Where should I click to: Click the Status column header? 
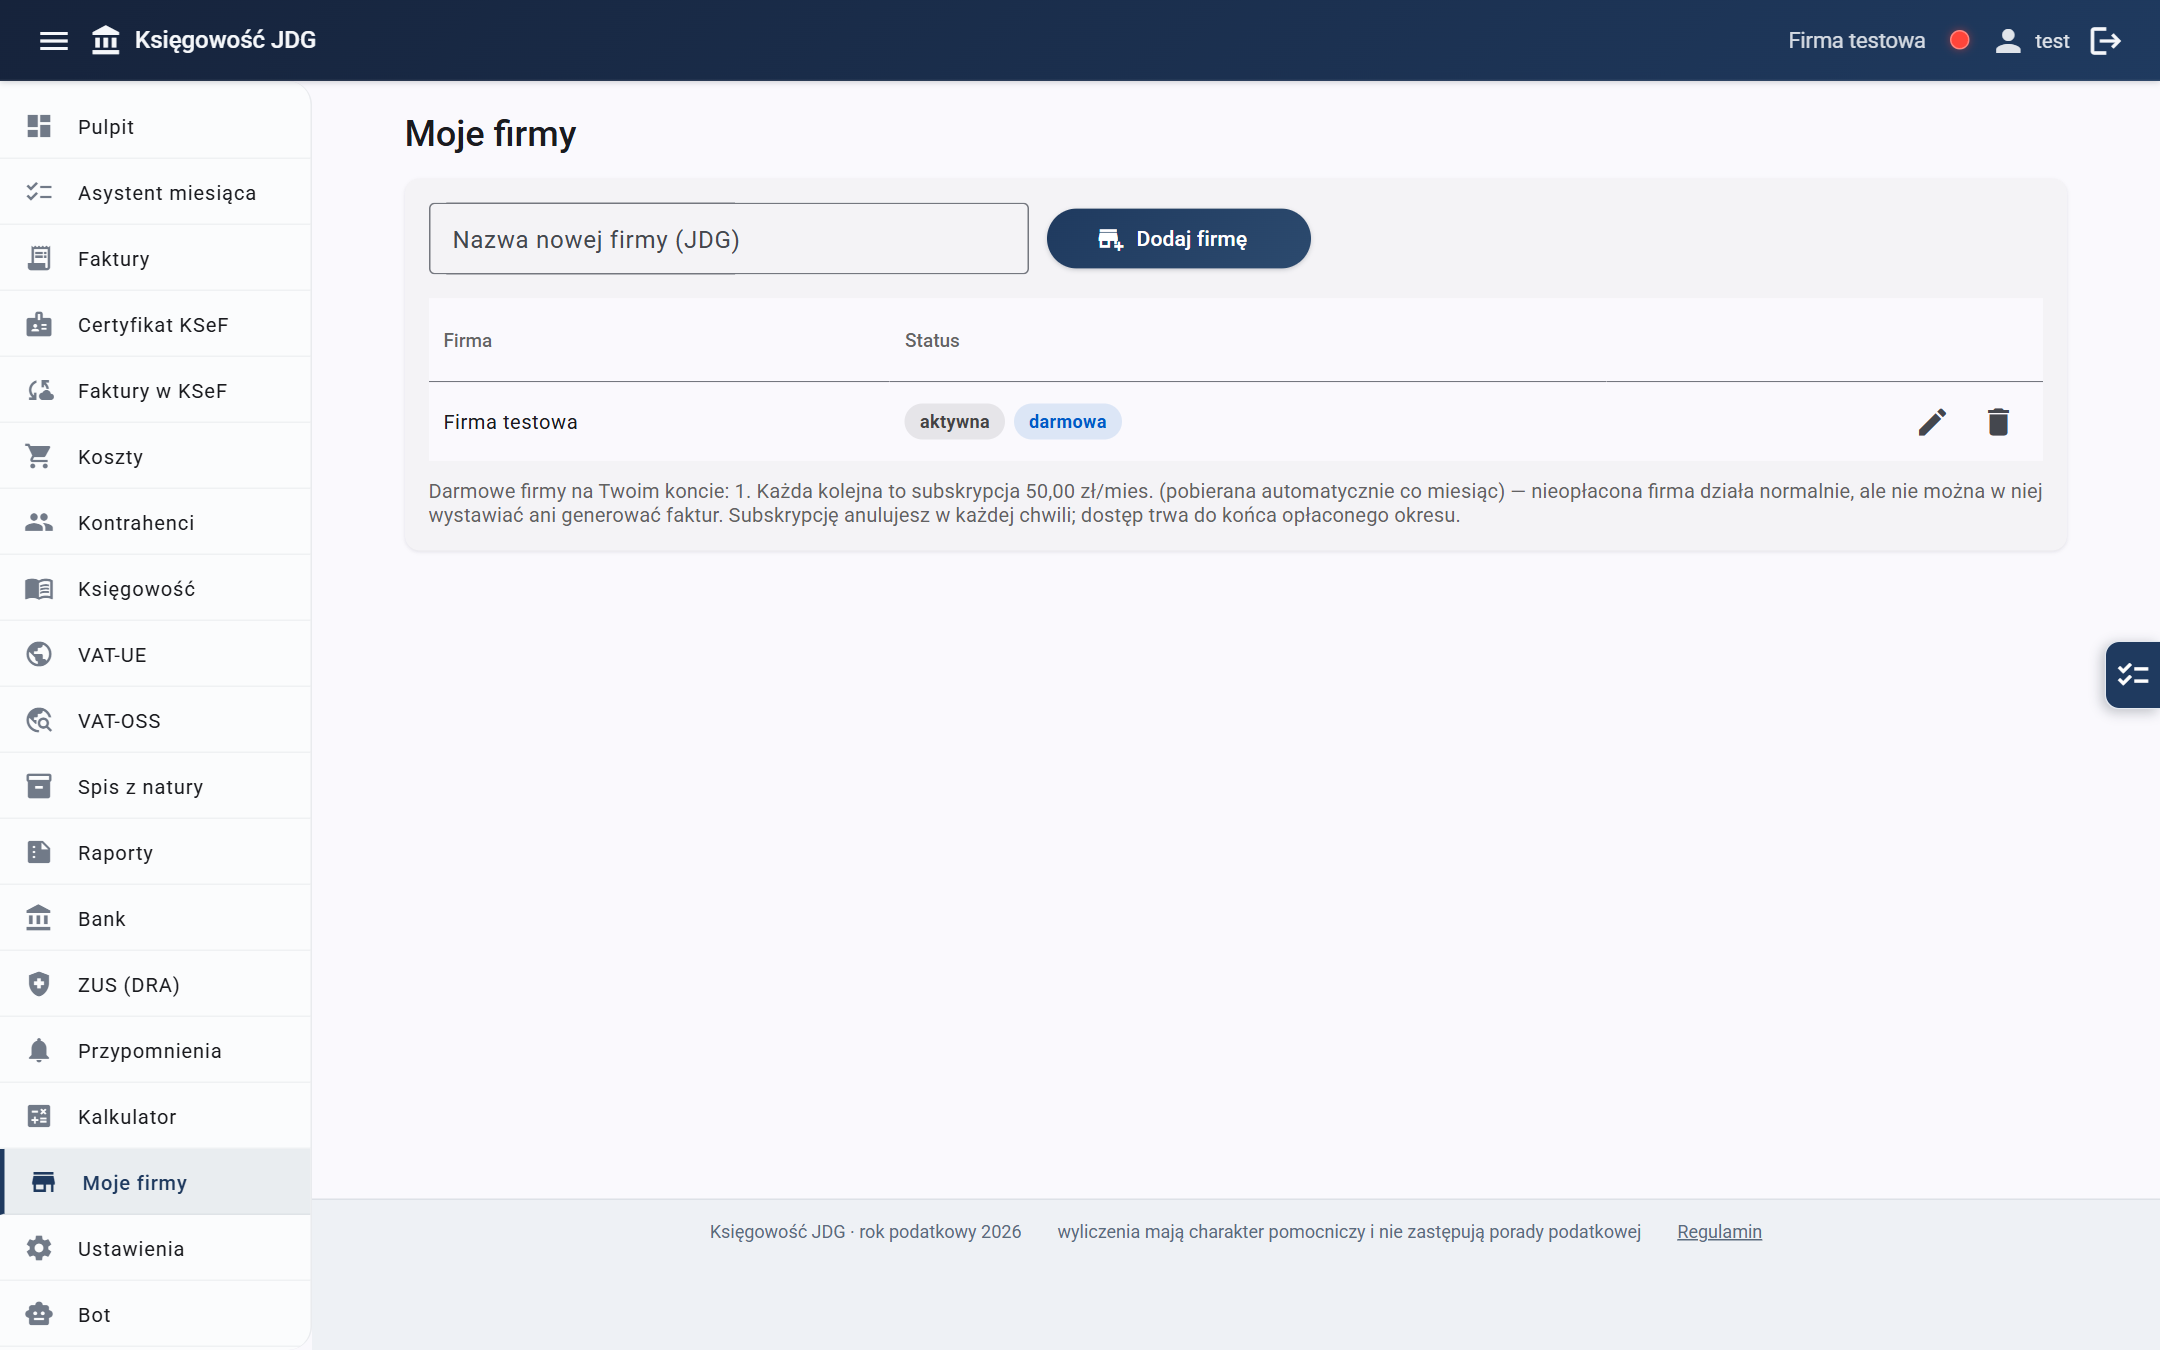coord(931,341)
